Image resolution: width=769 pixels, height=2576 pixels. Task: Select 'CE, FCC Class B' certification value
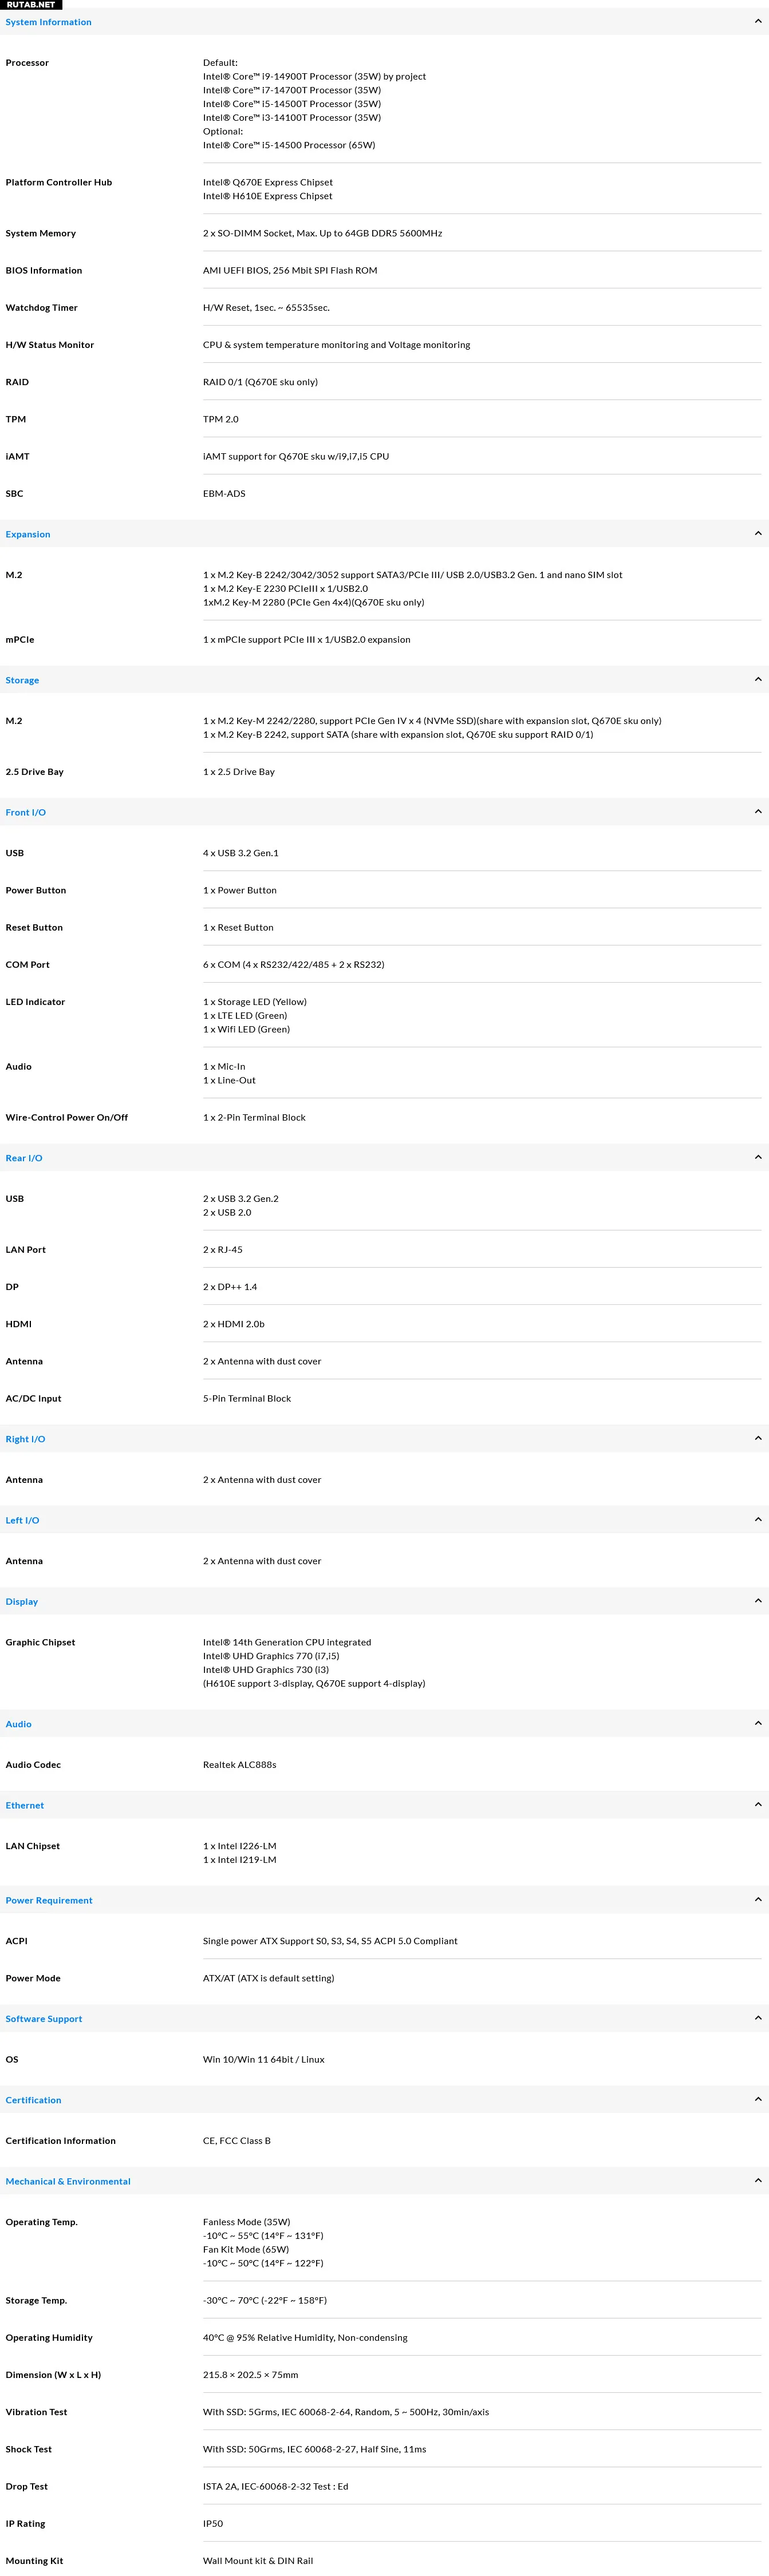point(237,2141)
